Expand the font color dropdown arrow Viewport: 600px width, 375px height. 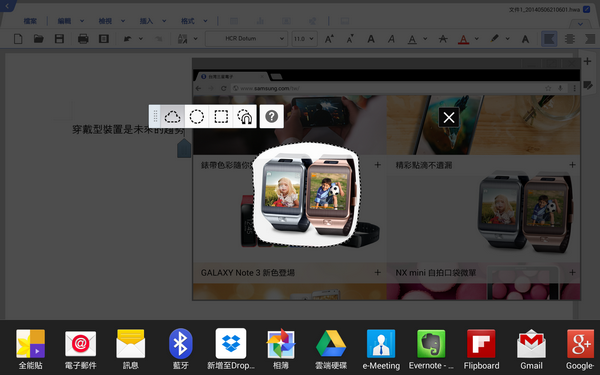point(477,39)
